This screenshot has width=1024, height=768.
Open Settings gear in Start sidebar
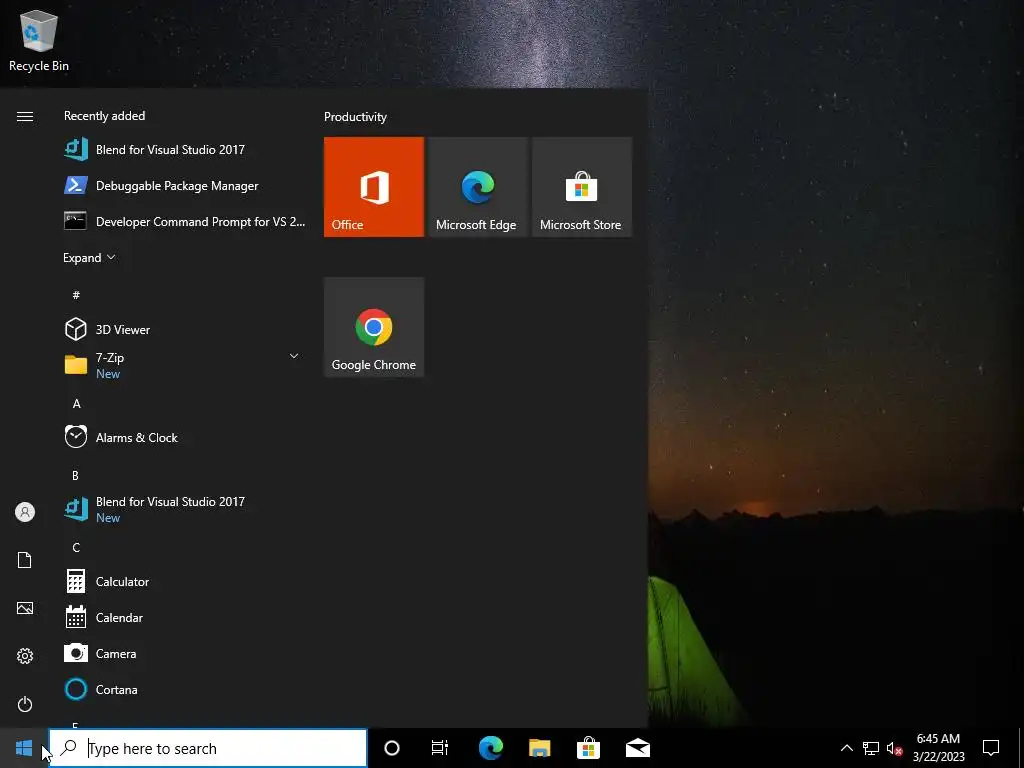tap(25, 656)
